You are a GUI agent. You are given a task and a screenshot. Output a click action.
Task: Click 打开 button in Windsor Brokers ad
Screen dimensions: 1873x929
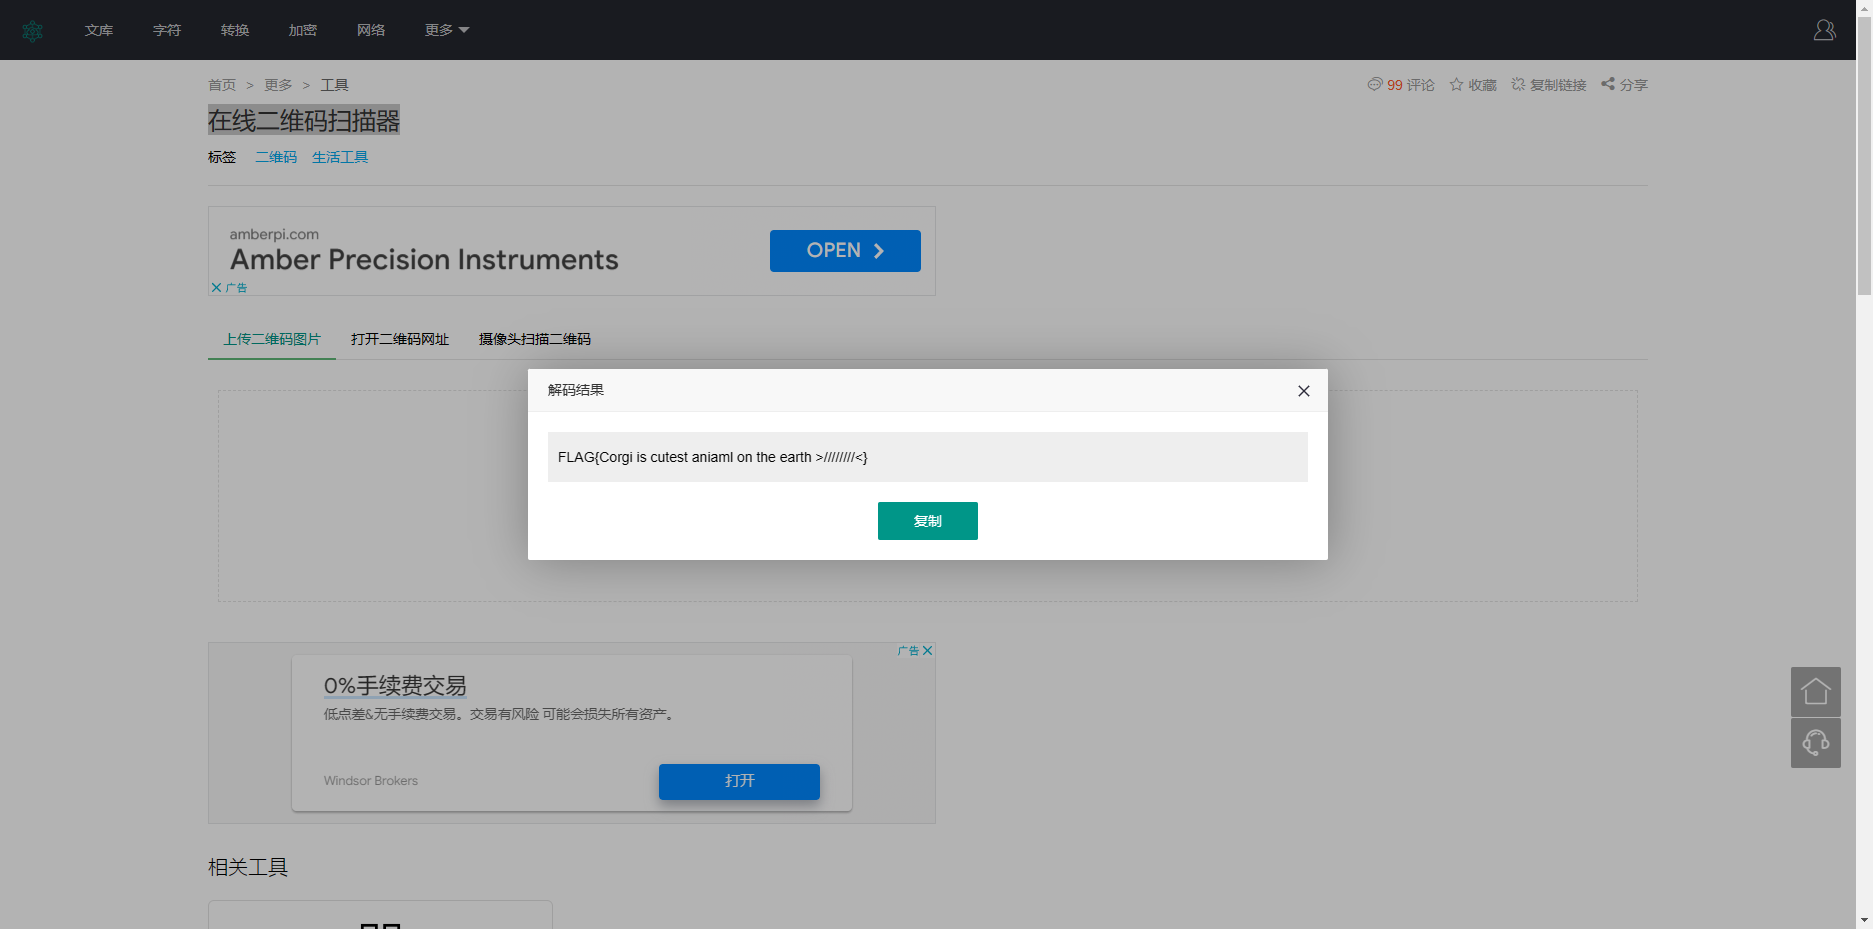[739, 781]
